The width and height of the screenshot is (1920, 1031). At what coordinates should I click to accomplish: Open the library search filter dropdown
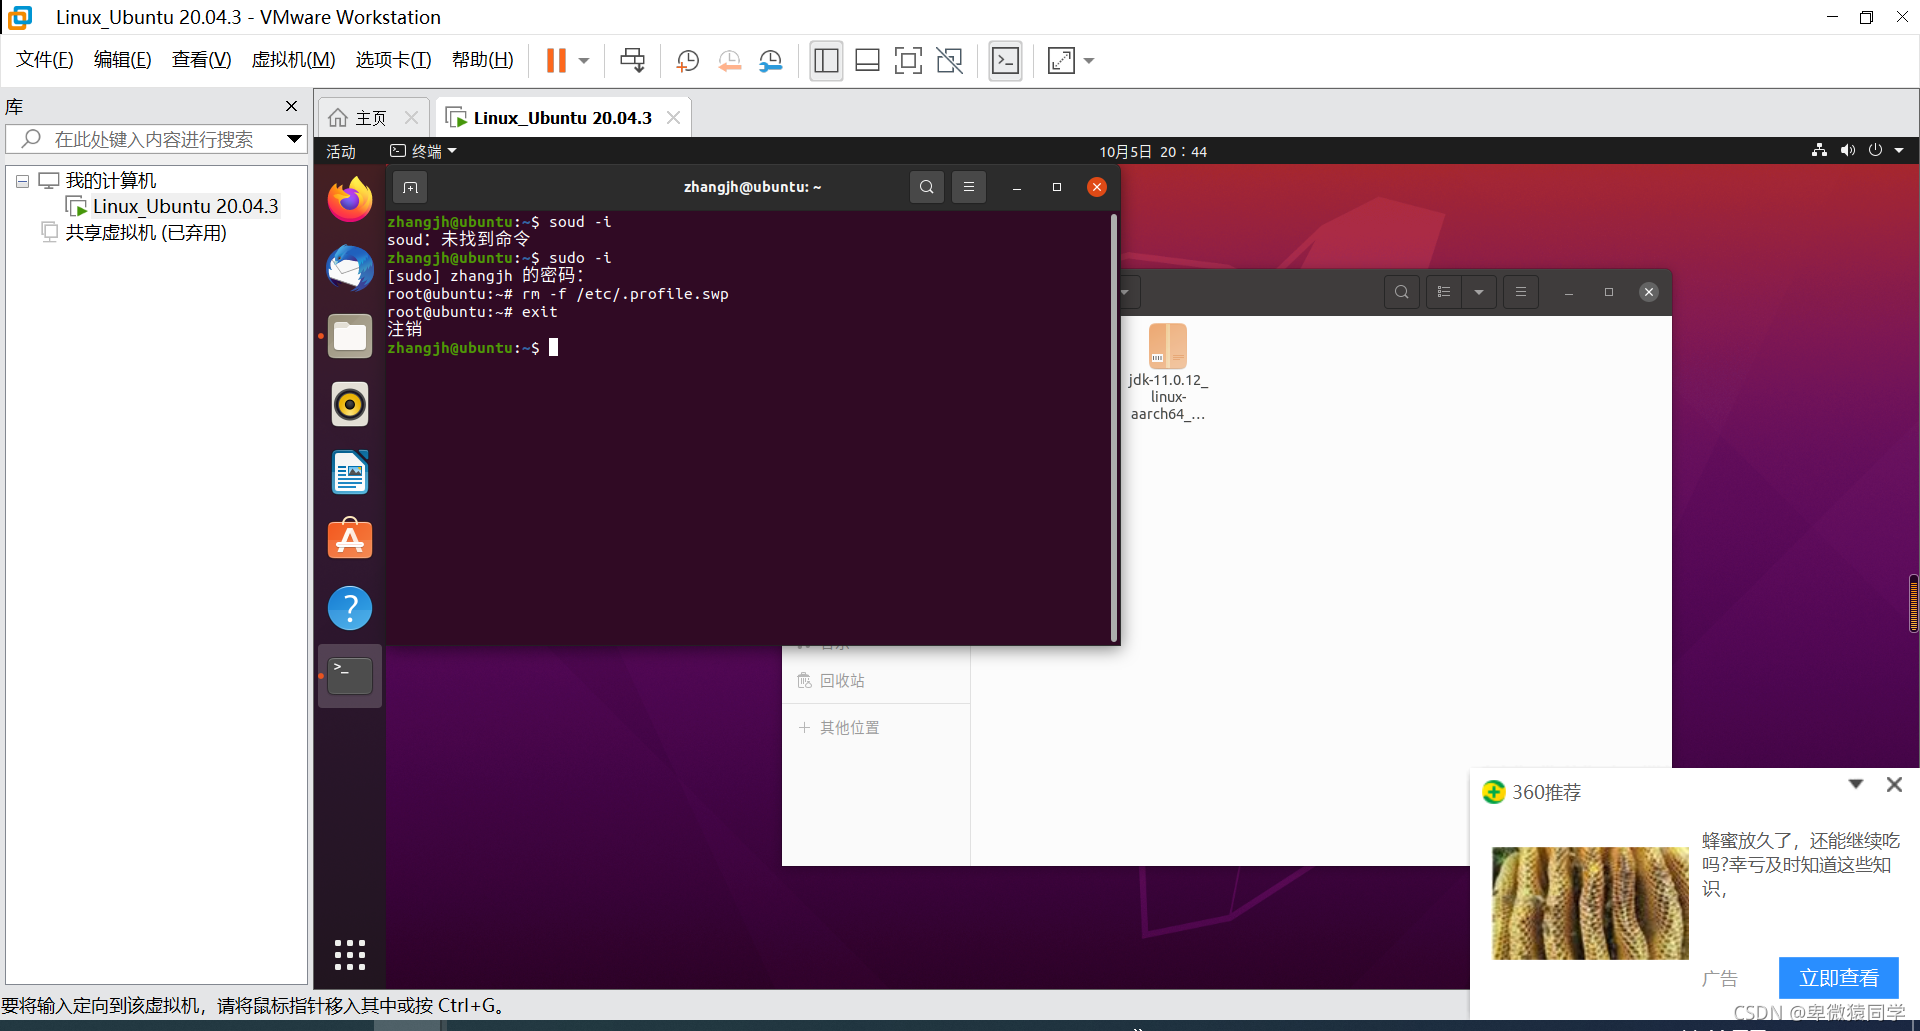[x=294, y=139]
